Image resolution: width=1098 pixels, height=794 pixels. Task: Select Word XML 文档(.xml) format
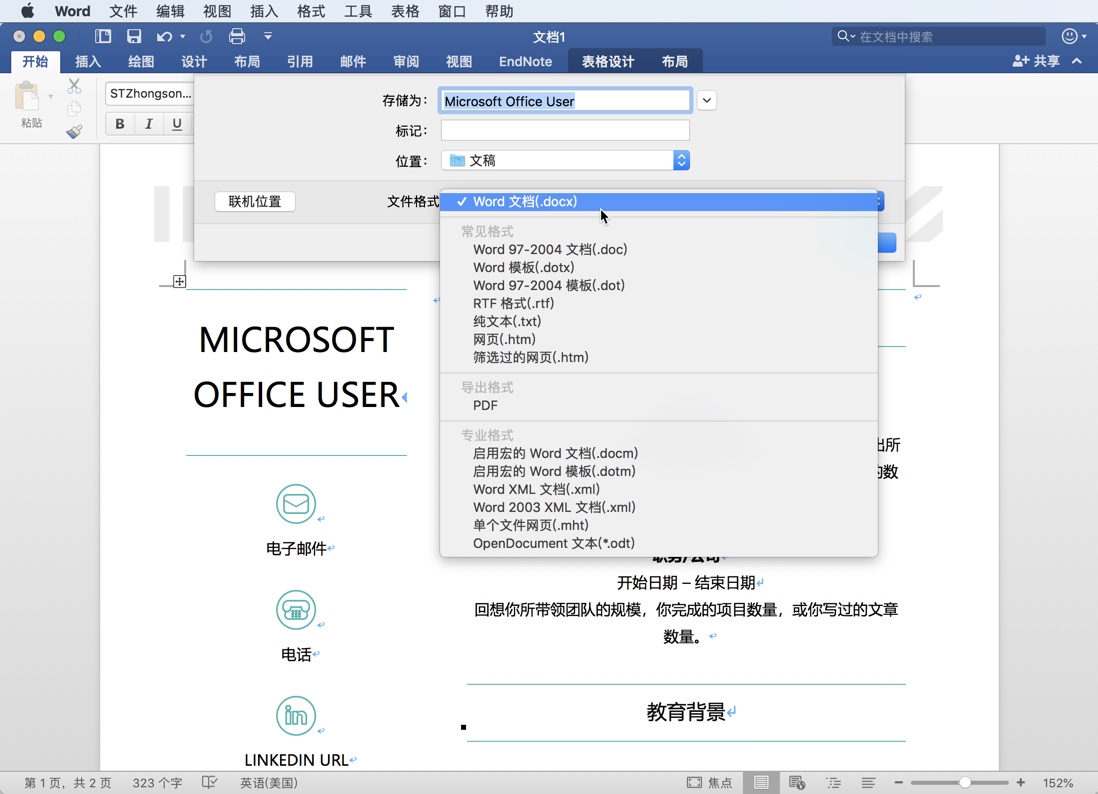[658, 489]
